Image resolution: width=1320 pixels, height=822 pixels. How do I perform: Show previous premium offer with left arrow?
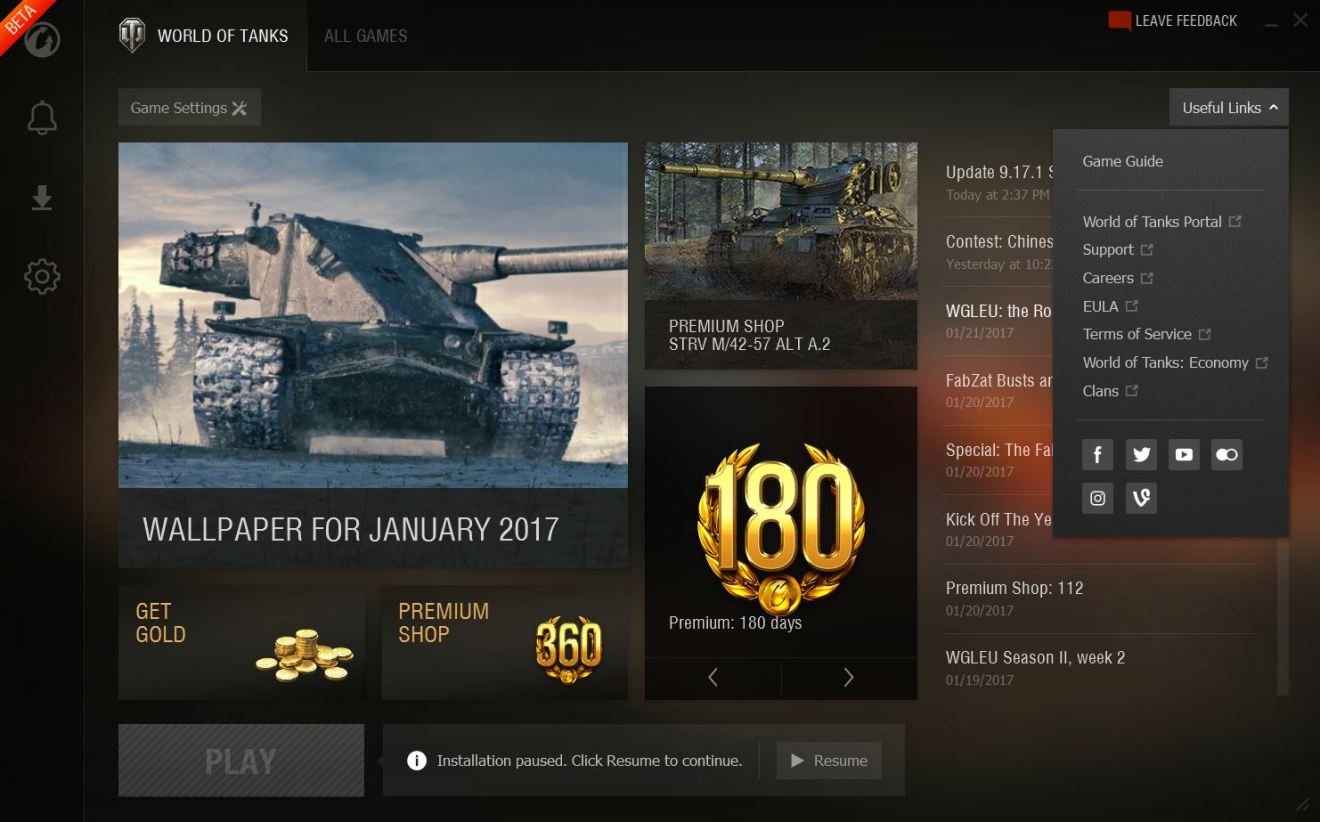click(713, 678)
